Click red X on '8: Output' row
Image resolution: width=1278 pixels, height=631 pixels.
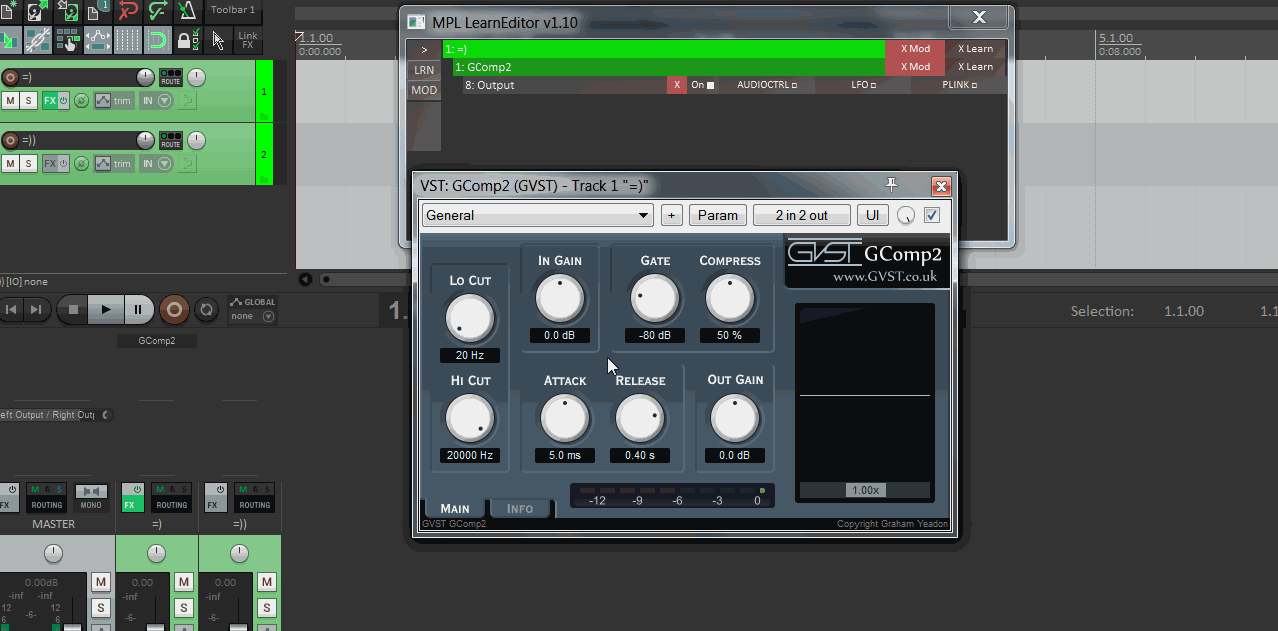pos(677,85)
